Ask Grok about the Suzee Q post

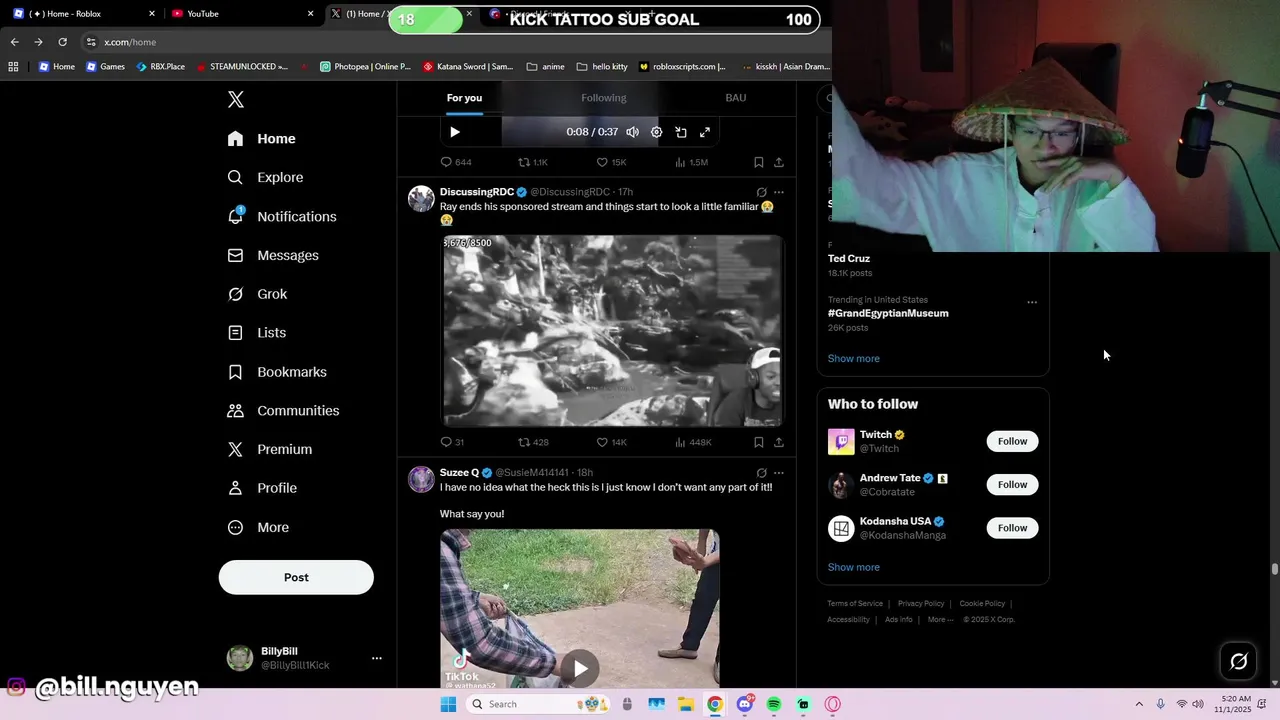coord(761,473)
